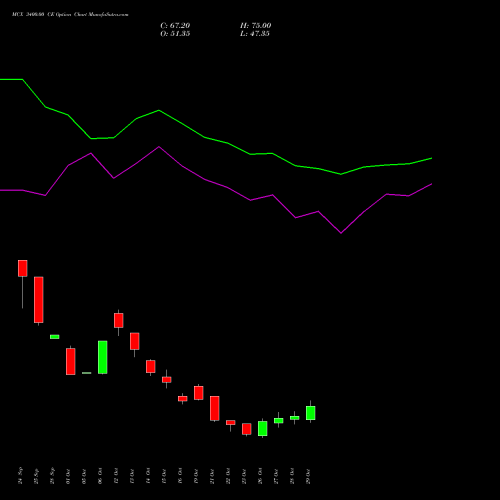
Task: Click the green candle above 26 Oct
Action: coord(263,429)
